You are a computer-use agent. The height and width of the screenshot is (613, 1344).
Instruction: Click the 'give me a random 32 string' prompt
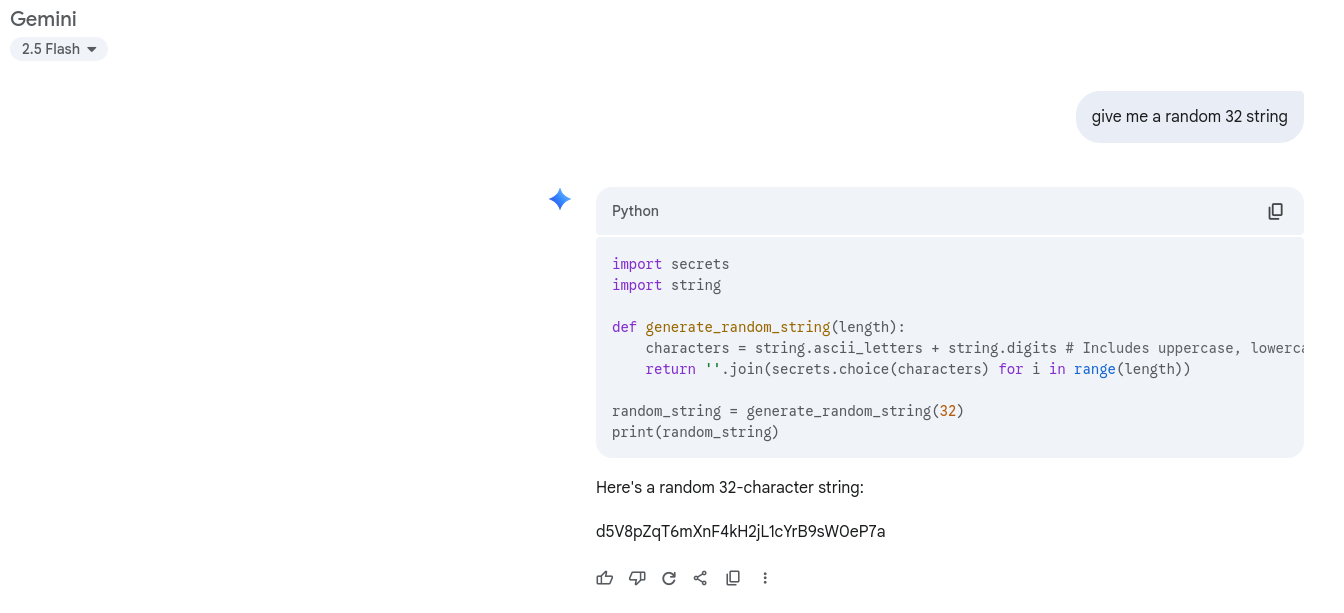(x=1189, y=117)
